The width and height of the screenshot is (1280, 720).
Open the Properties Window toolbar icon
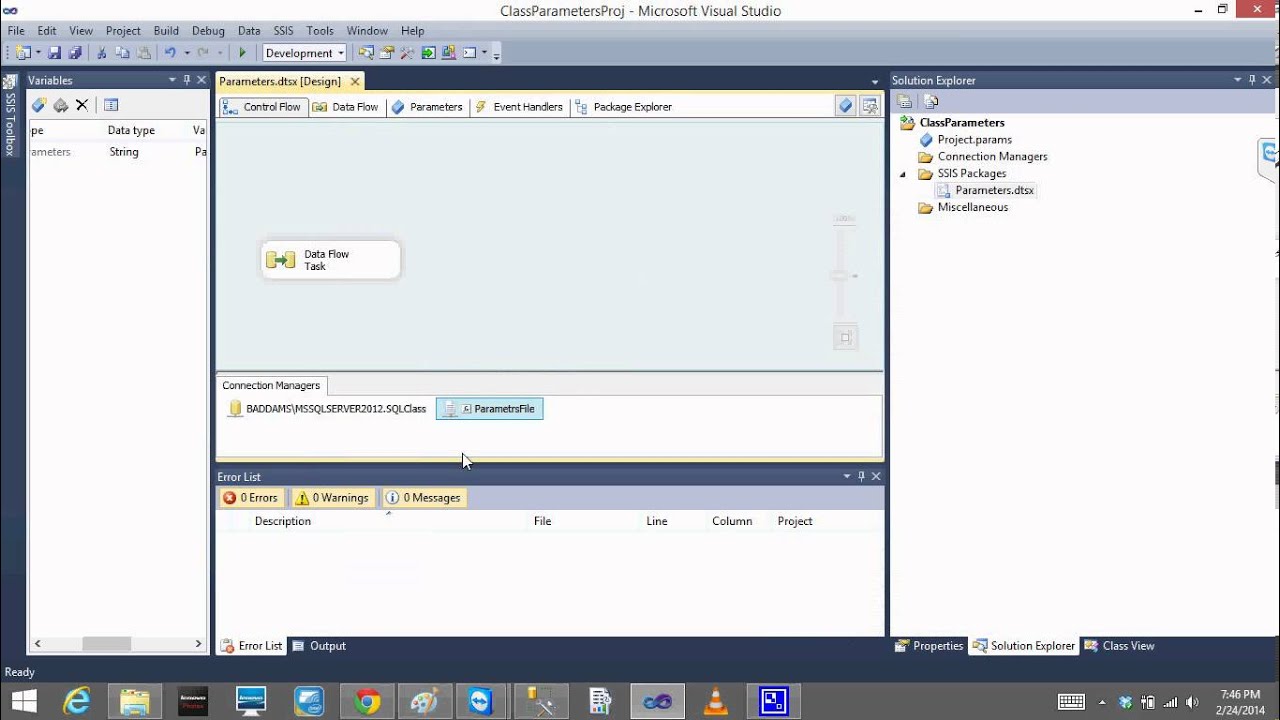(387, 53)
